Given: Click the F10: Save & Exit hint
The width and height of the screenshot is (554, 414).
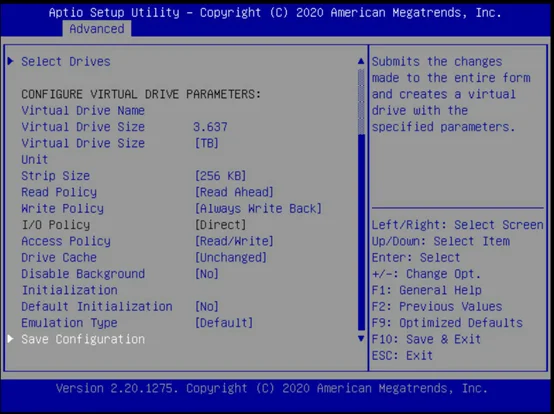Looking at the screenshot, I should coord(426,339).
